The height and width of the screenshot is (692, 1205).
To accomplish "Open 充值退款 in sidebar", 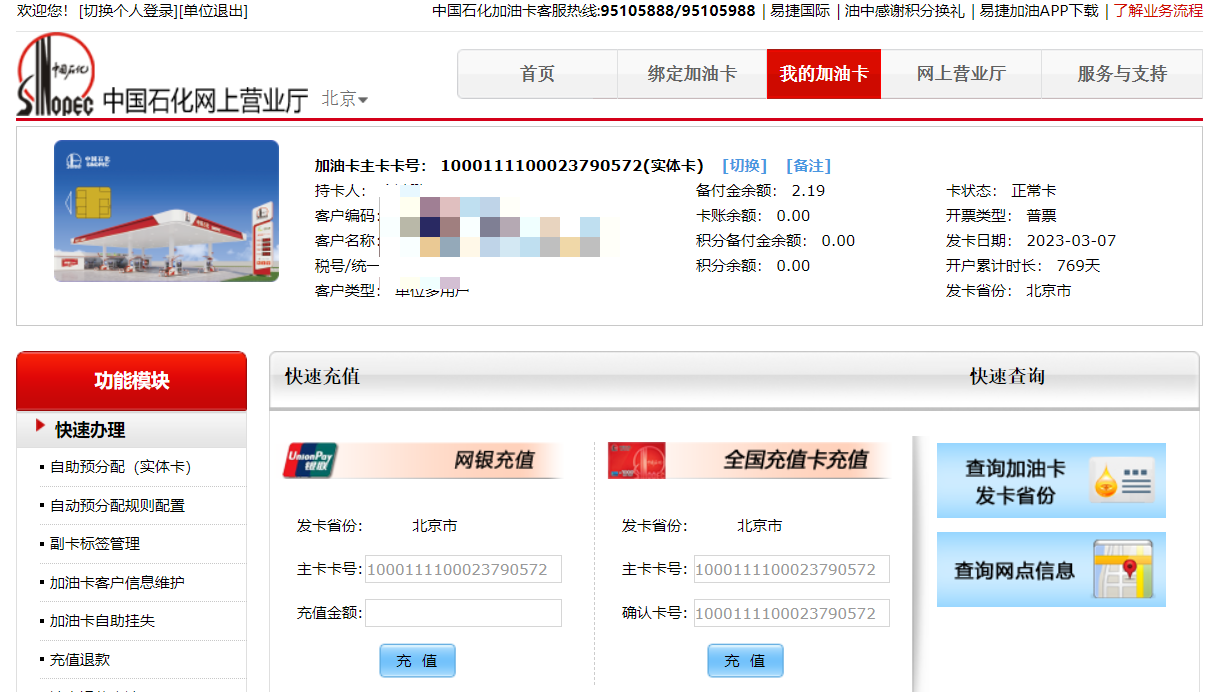I will pos(80,660).
